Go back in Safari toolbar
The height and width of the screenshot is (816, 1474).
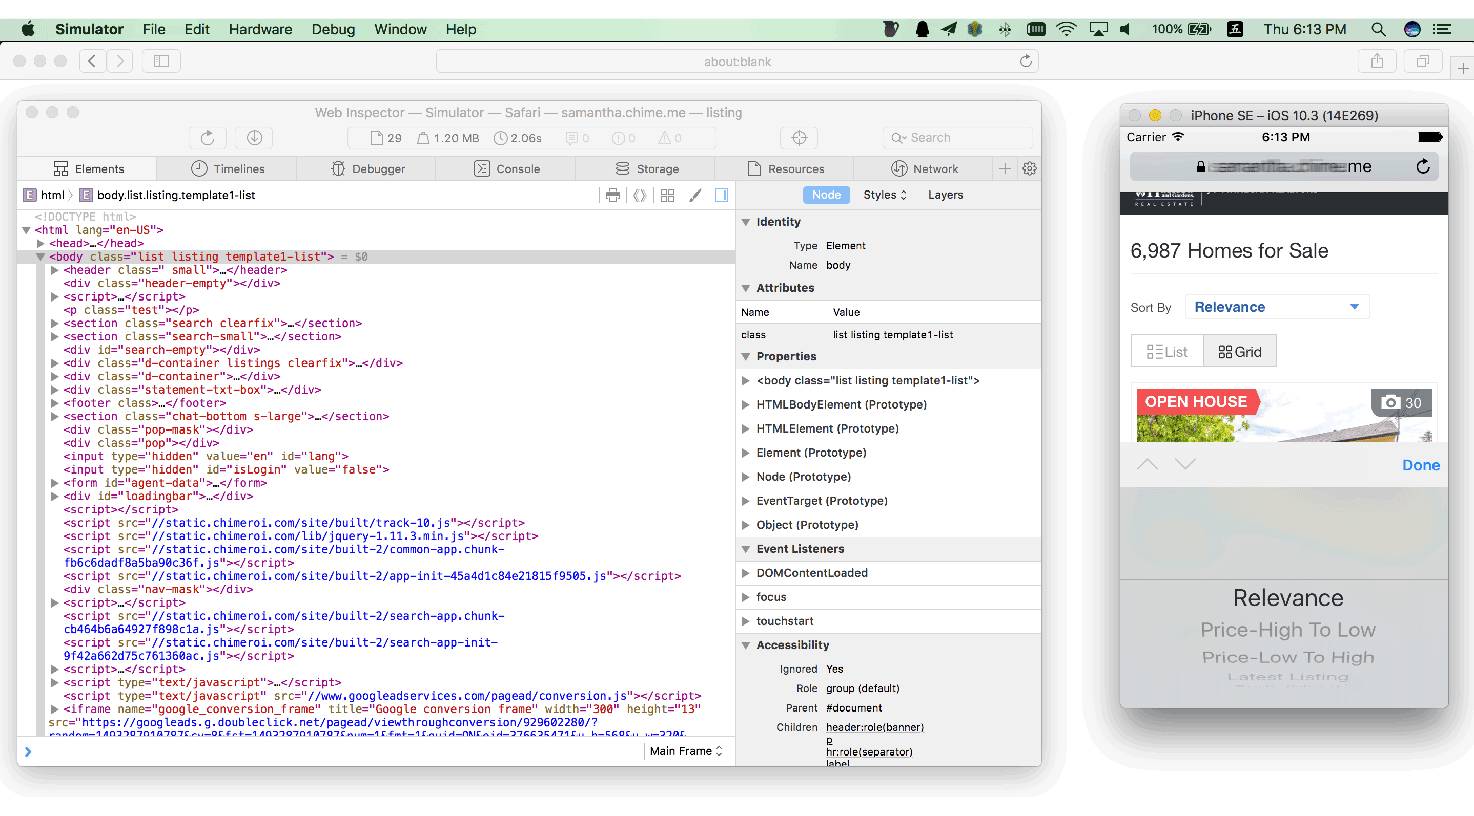pos(92,61)
